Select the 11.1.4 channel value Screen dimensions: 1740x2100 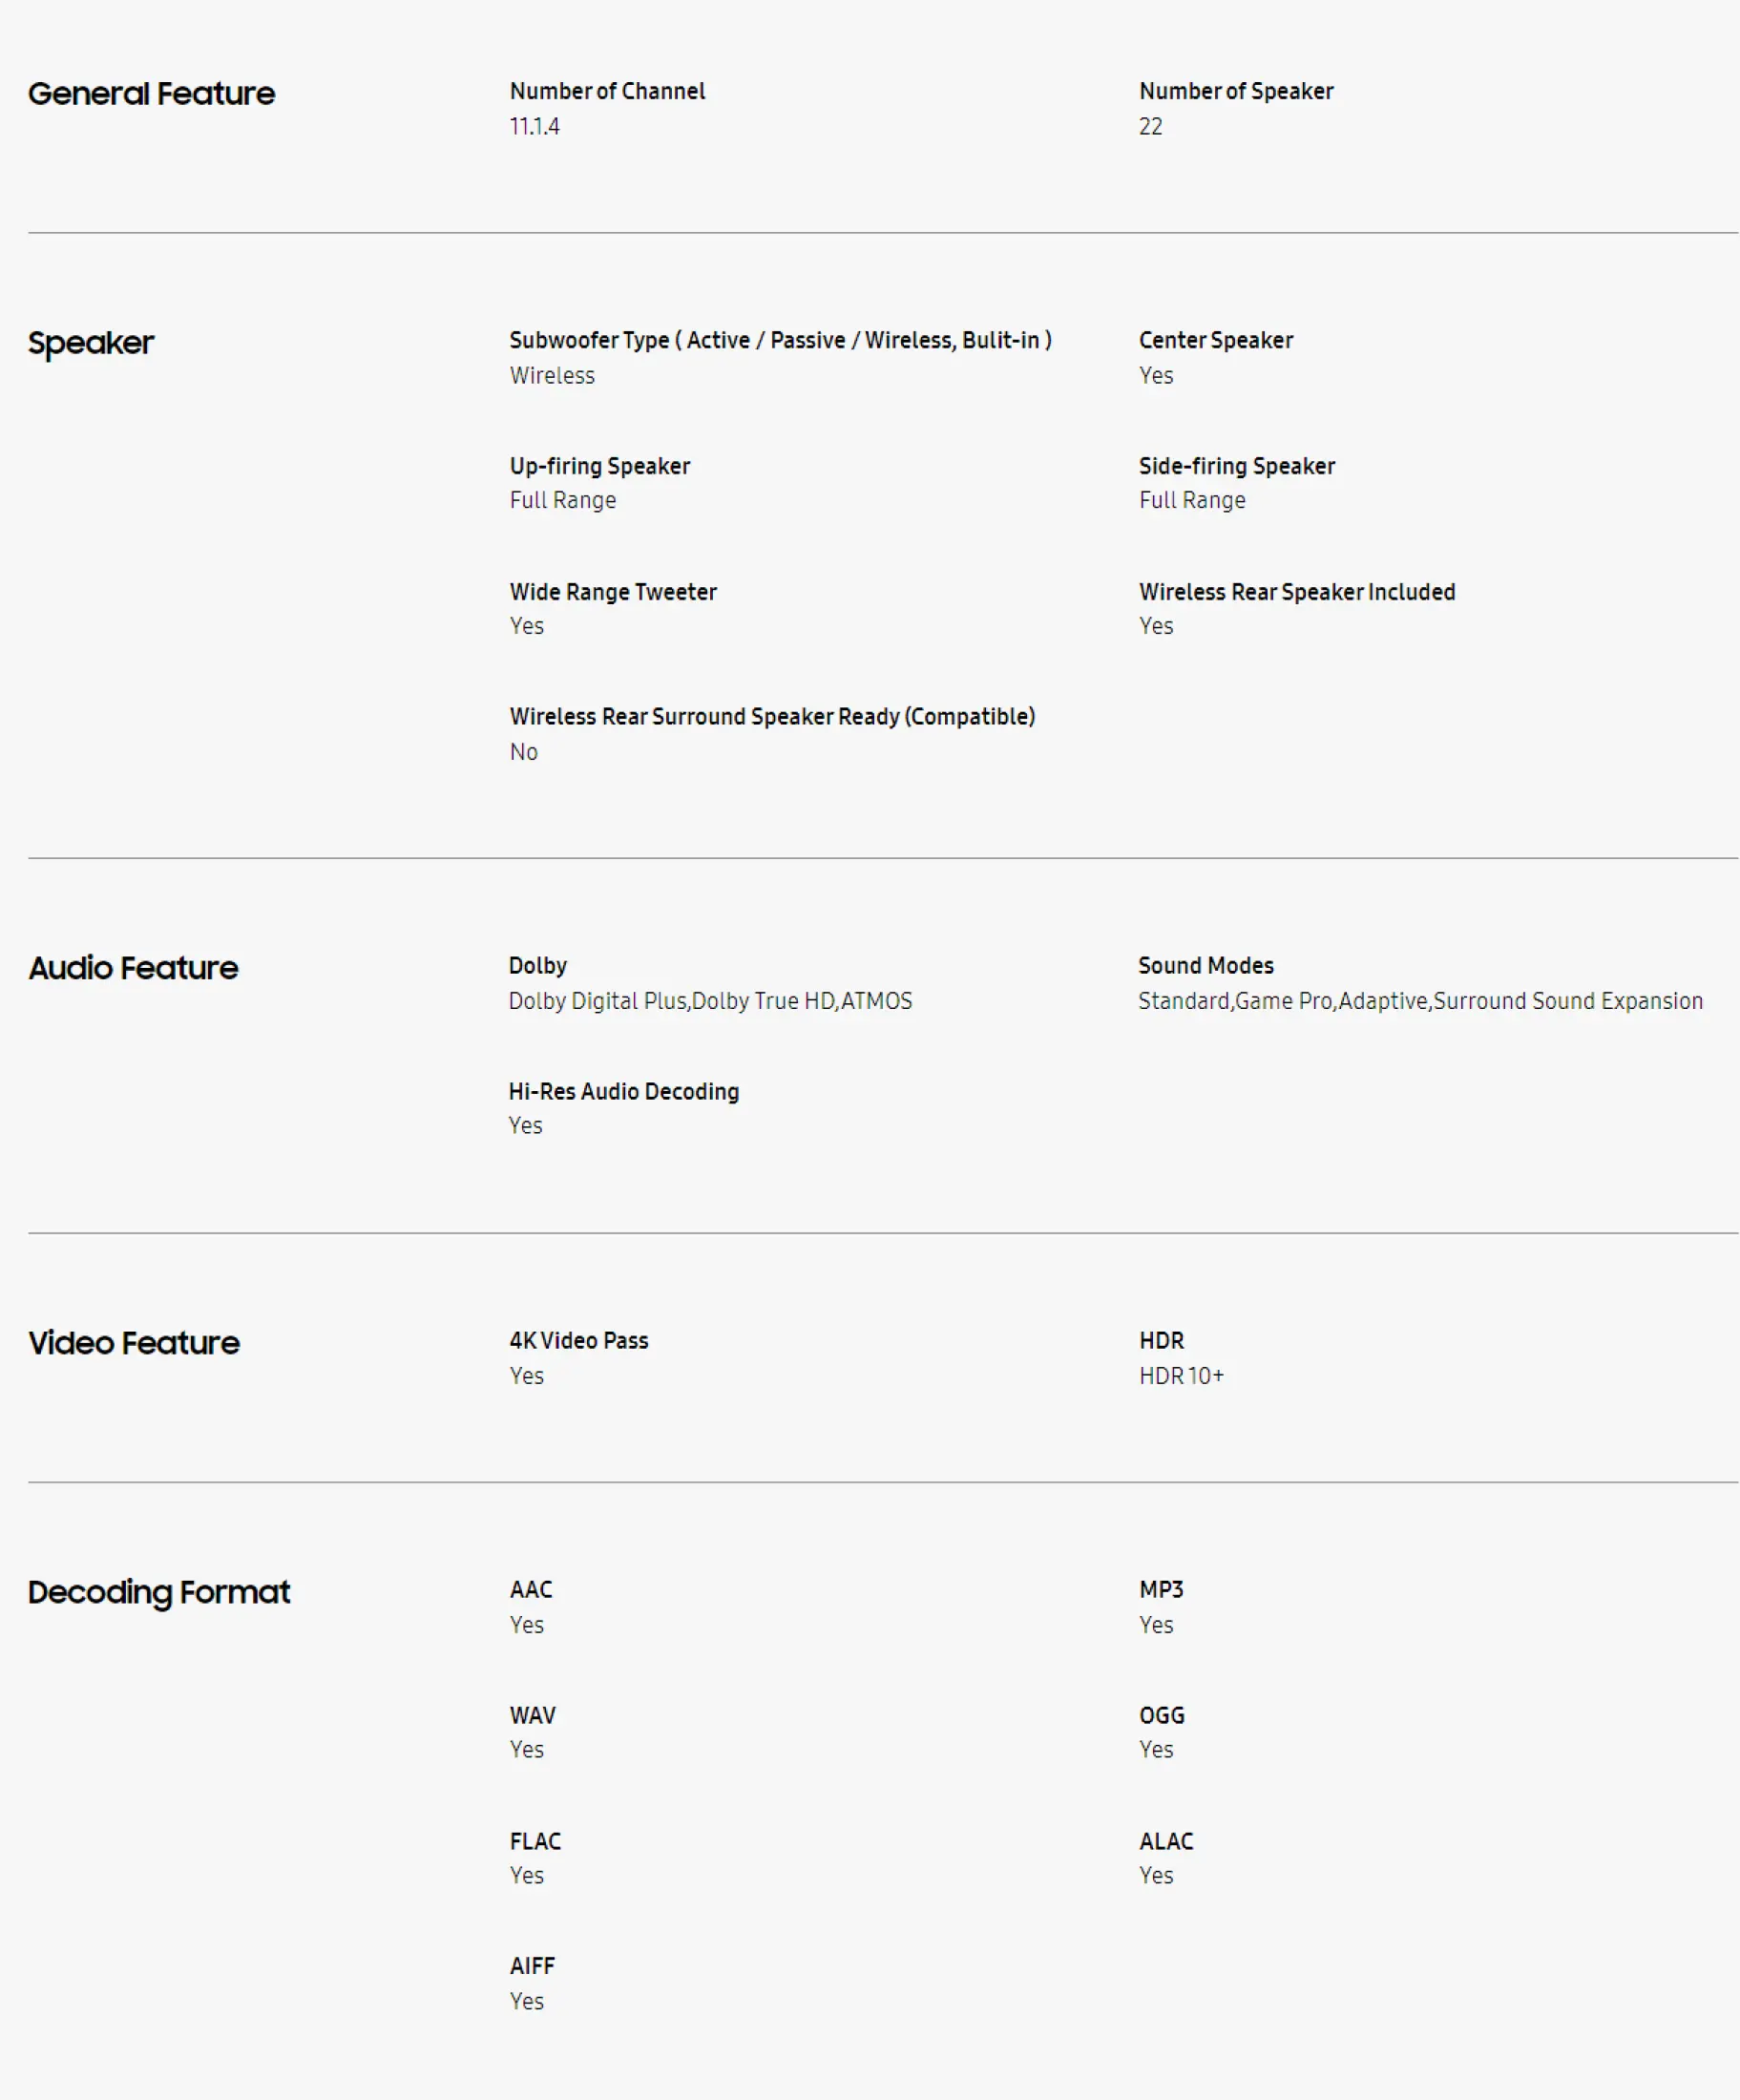pyautogui.click(x=534, y=127)
